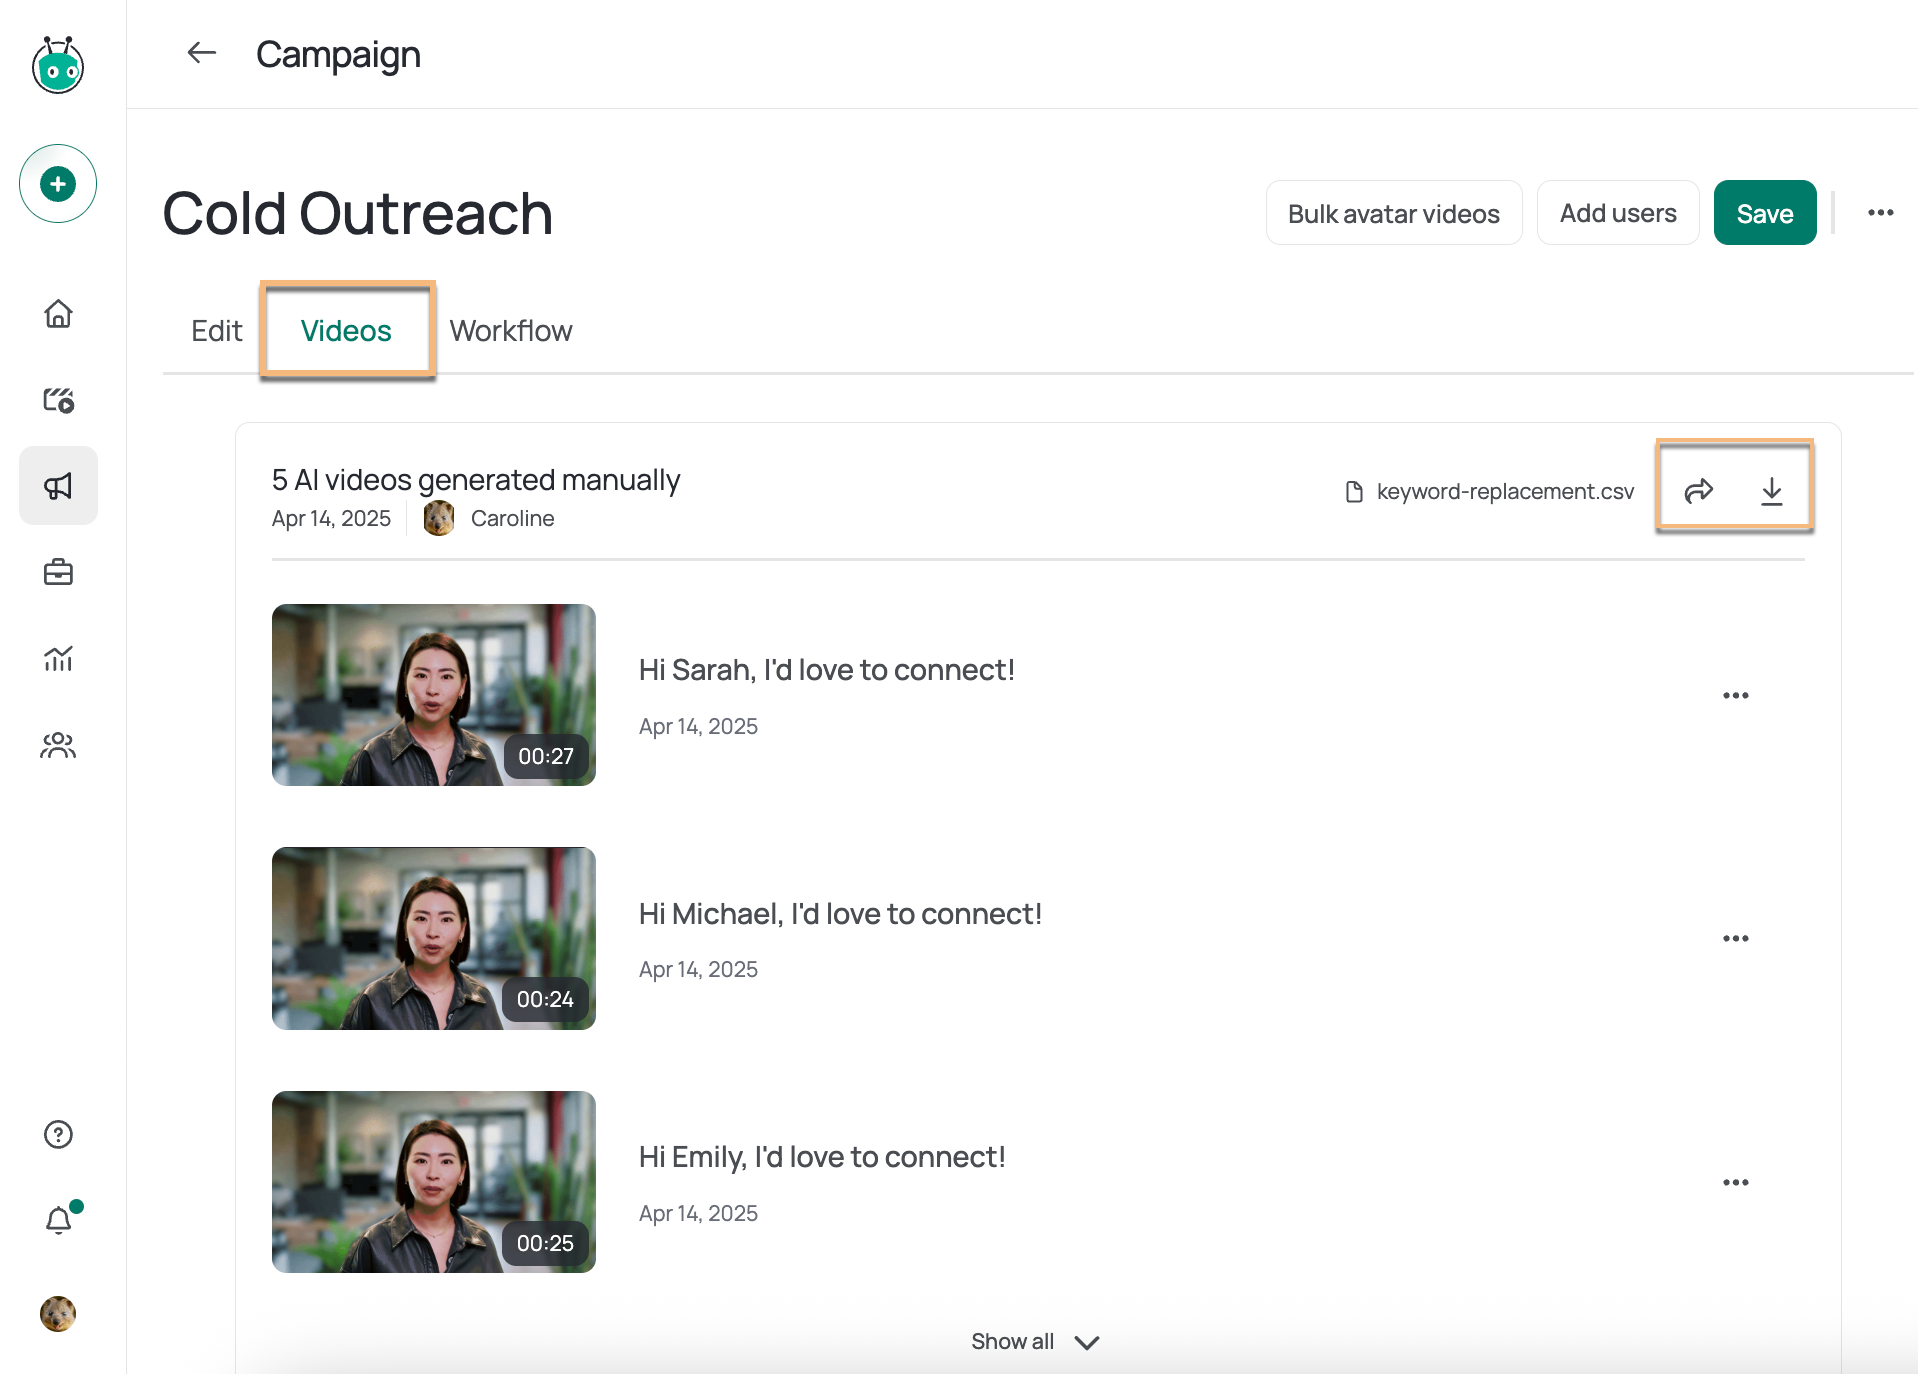
Task: Open the notifications bell icon
Action: [58, 1220]
